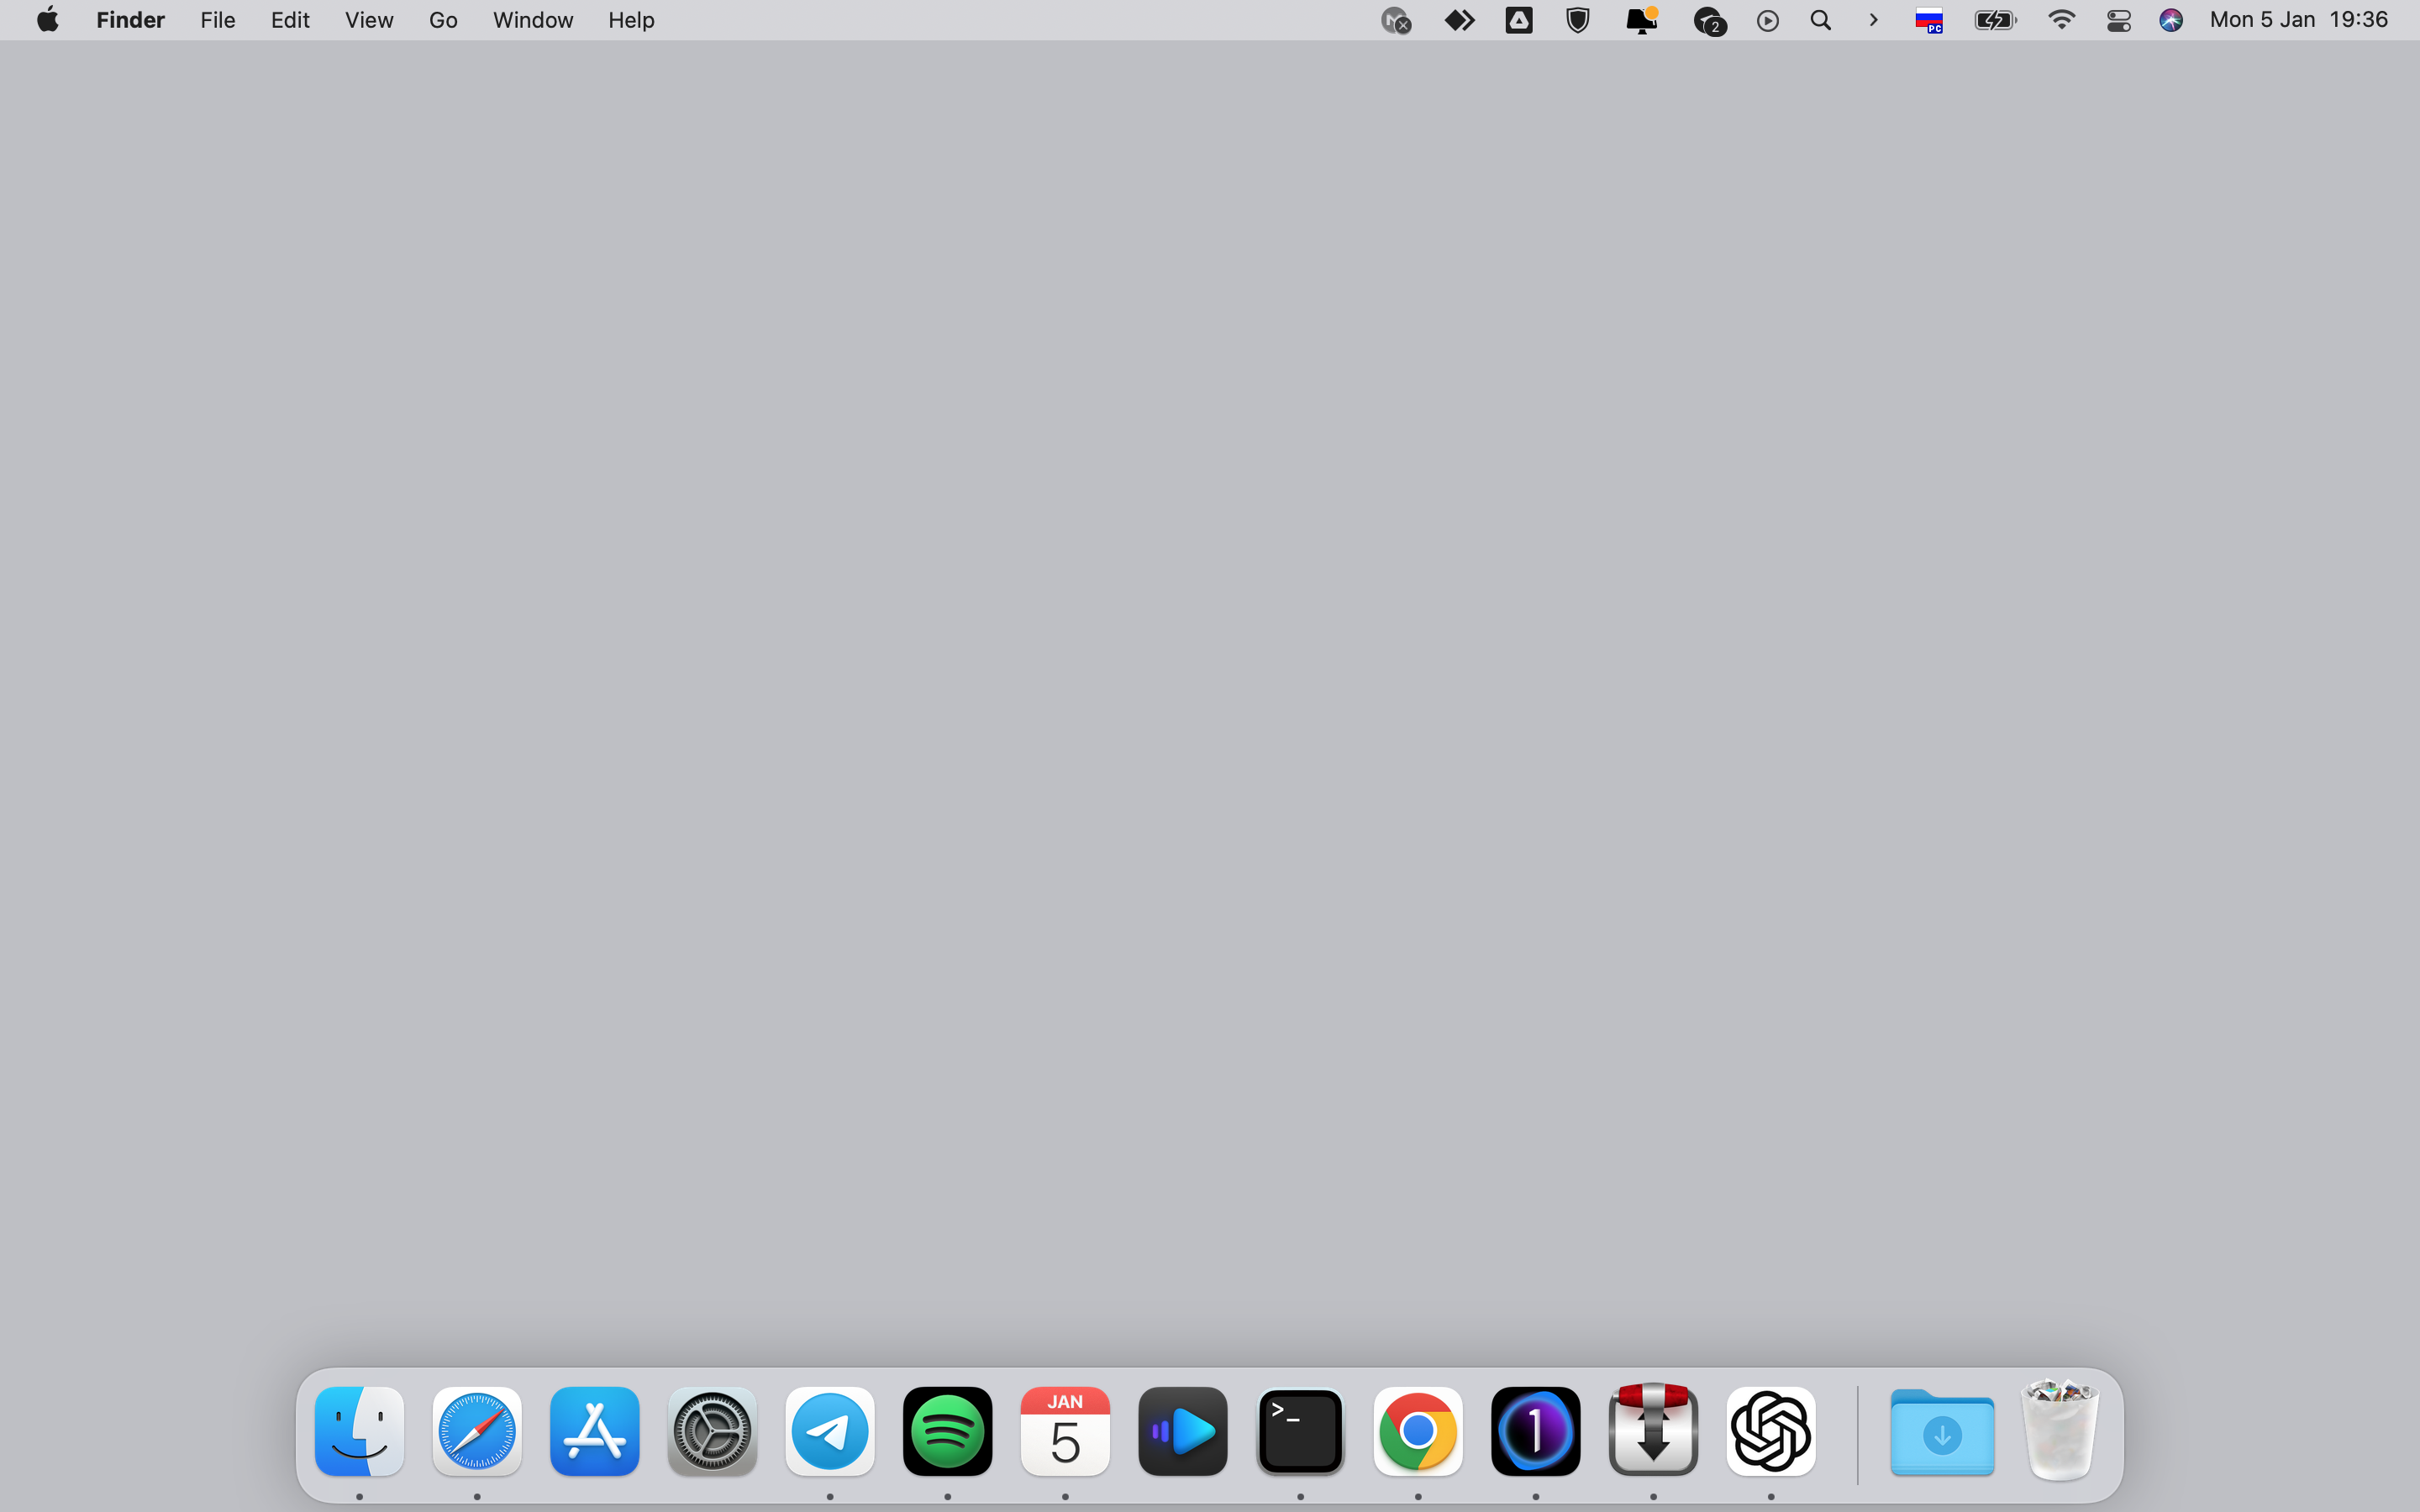Viewport: 2420px width, 1512px height.
Task: Launch Safari from the Dock
Action: (x=477, y=1431)
